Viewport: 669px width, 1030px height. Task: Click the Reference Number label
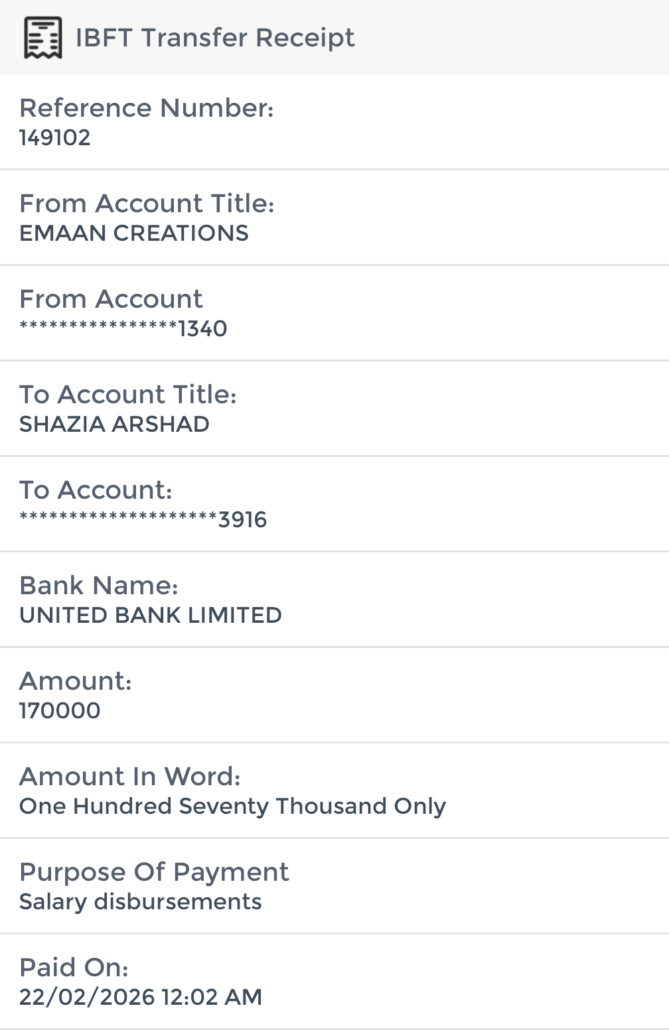(x=146, y=108)
